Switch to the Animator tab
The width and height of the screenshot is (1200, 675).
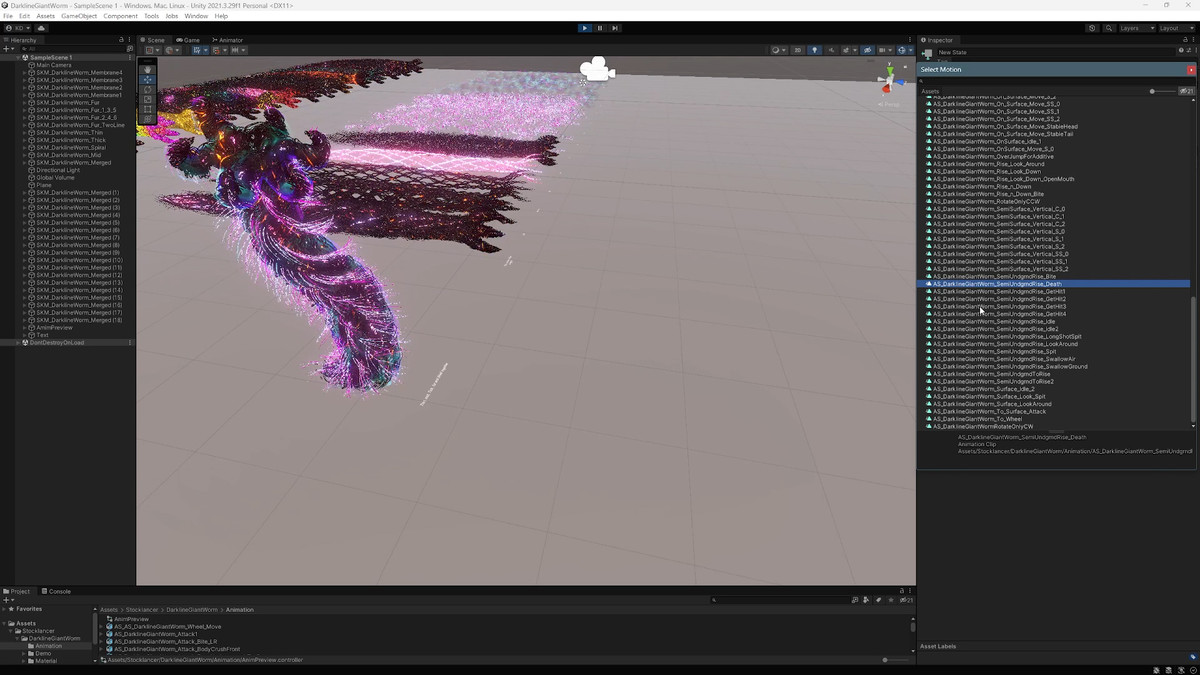click(227, 40)
